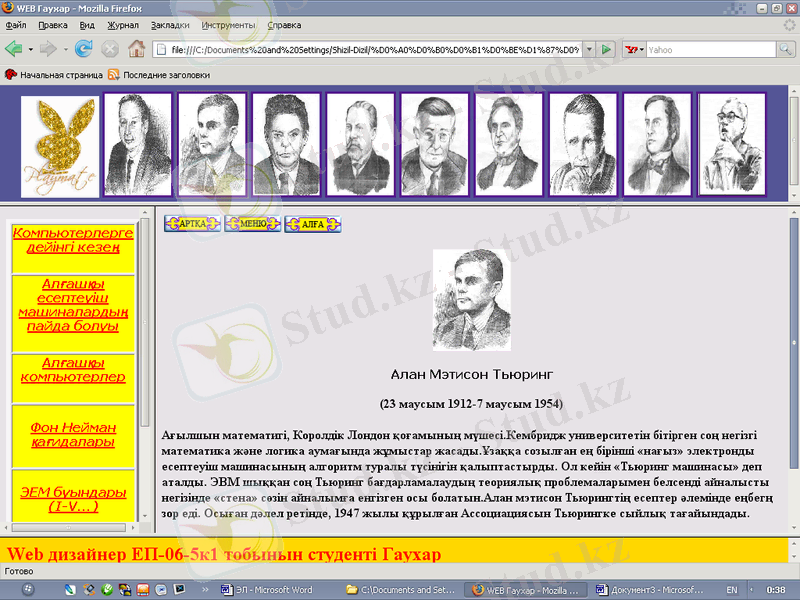Image resolution: width=800 pixels, height=600 pixels.
Task: Select the bearded man portrait in banner
Action: coord(360,144)
